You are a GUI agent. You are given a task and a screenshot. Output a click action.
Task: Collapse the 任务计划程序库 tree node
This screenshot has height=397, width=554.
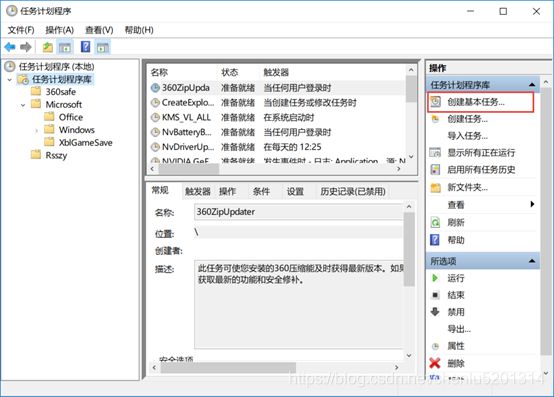[10, 79]
